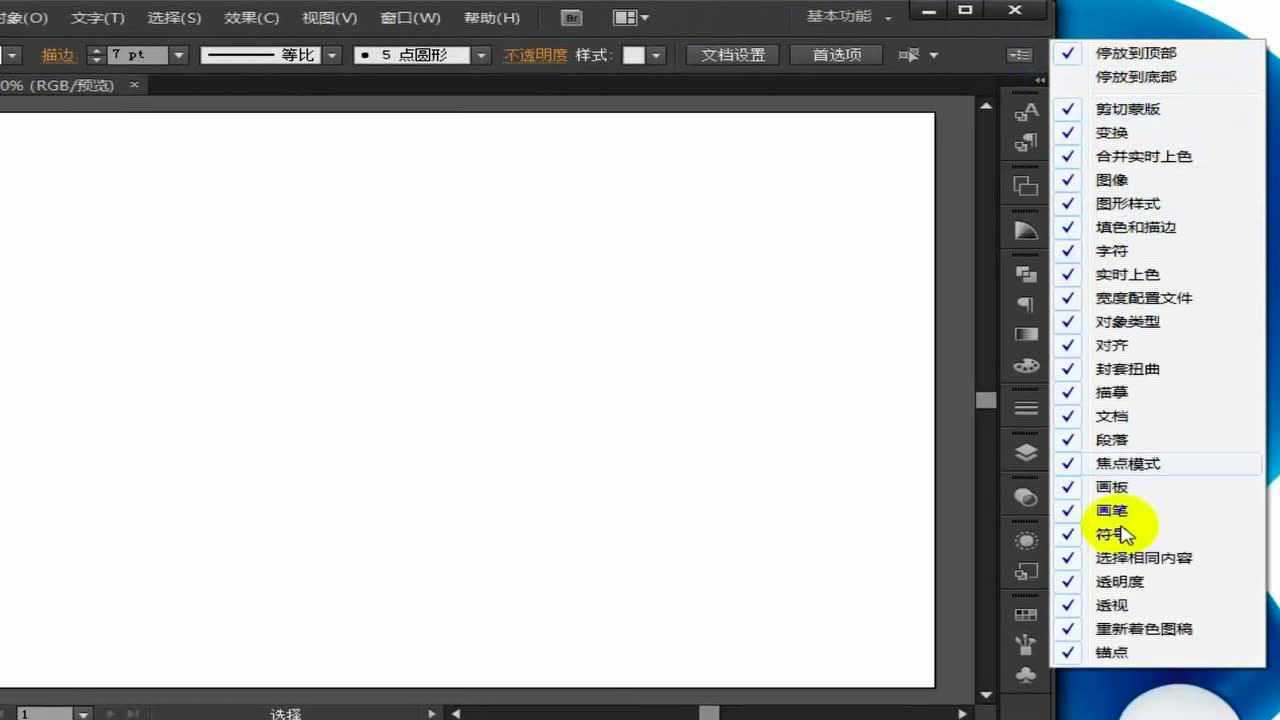Close the 0% (RGB/预览) document tab
The height and width of the screenshot is (720, 1280).
(x=135, y=86)
